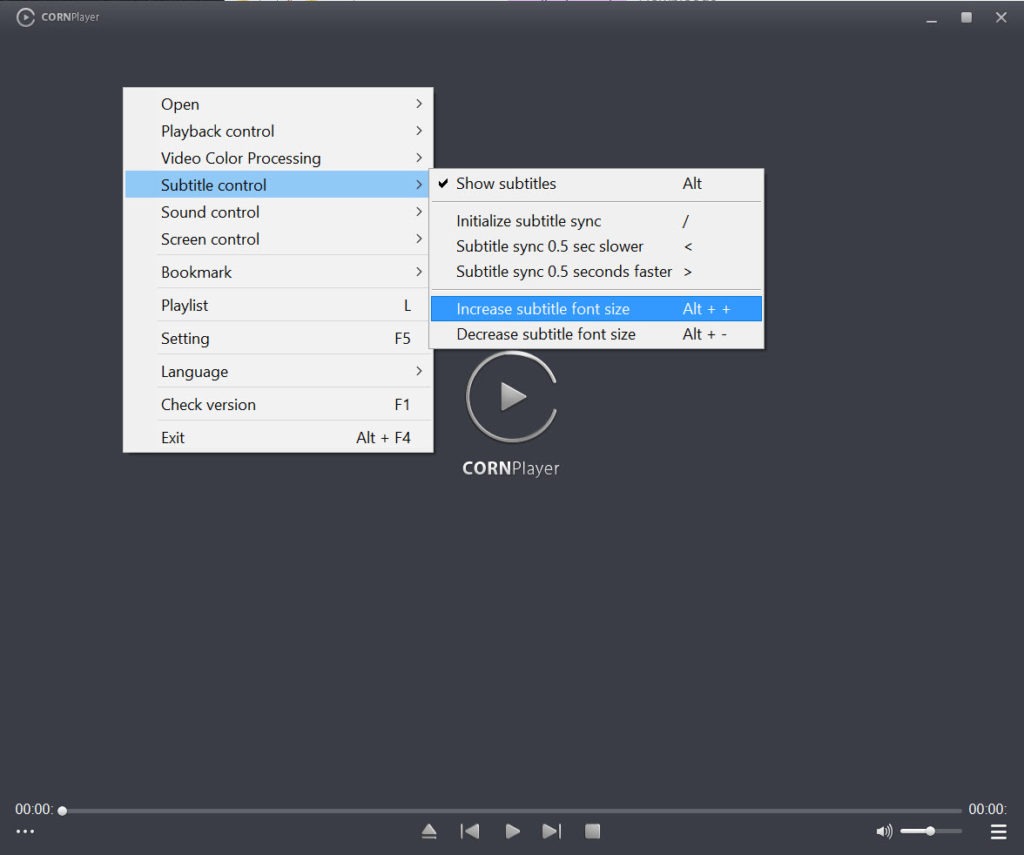1024x855 pixels.
Task: Start playback with the bottom play button
Action: tap(513, 831)
